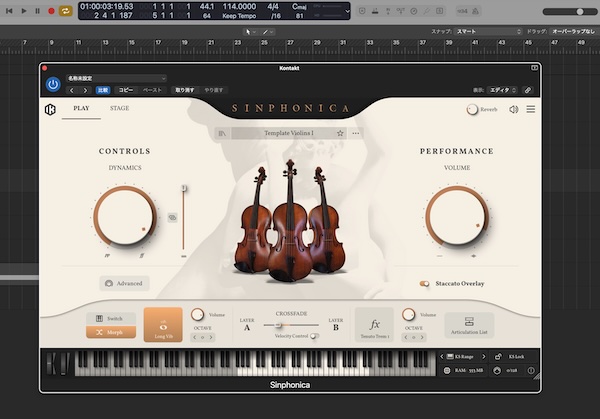This screenshot has width=600, height=419.
Task: Open the info icon in keyboard panel
Action: 531,370
